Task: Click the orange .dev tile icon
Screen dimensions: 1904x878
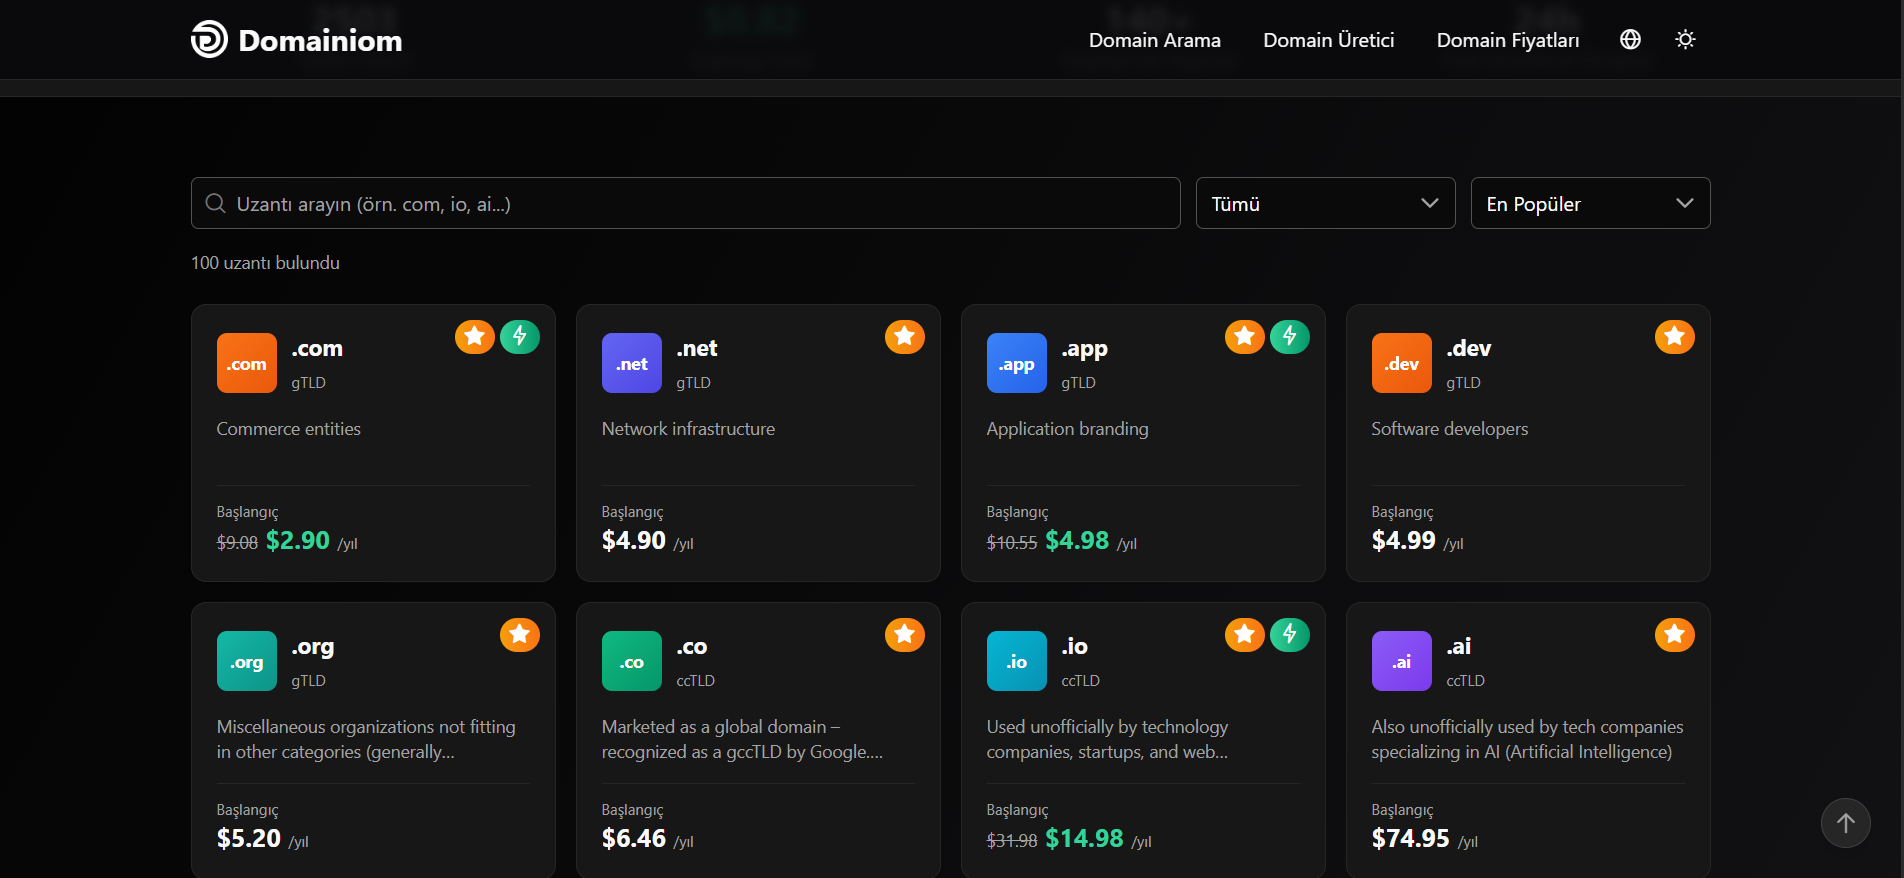Action: tap(1402, 363)
